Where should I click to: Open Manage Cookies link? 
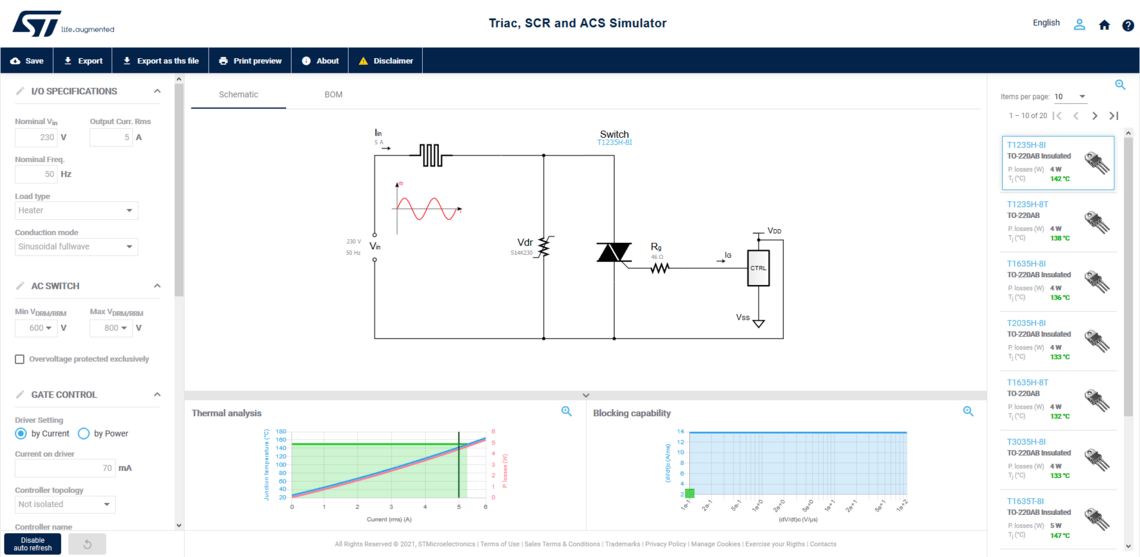(x=715, y=544)
